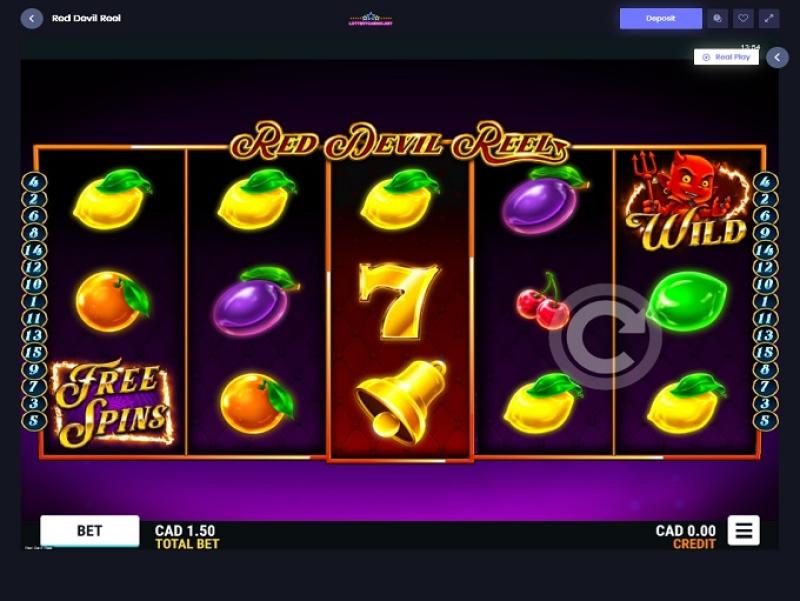Screen dimensions: 800x601
Task: Open the hamburger menu next to Credit
Action: (x=743, y=531)
